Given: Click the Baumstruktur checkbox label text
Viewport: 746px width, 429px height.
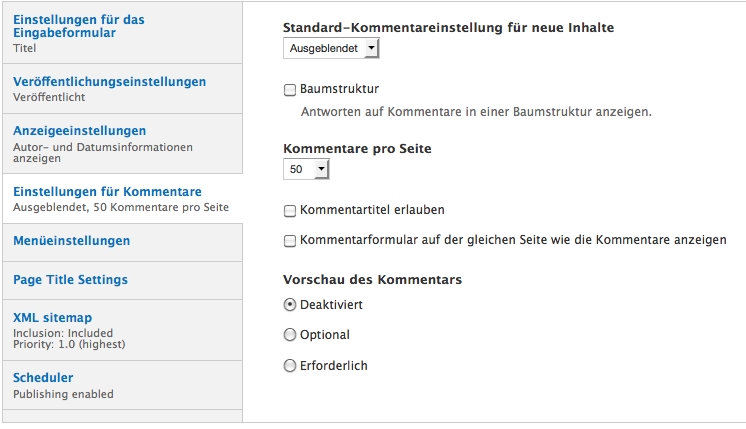Looking at the screenshot, I should pos(339,90).
